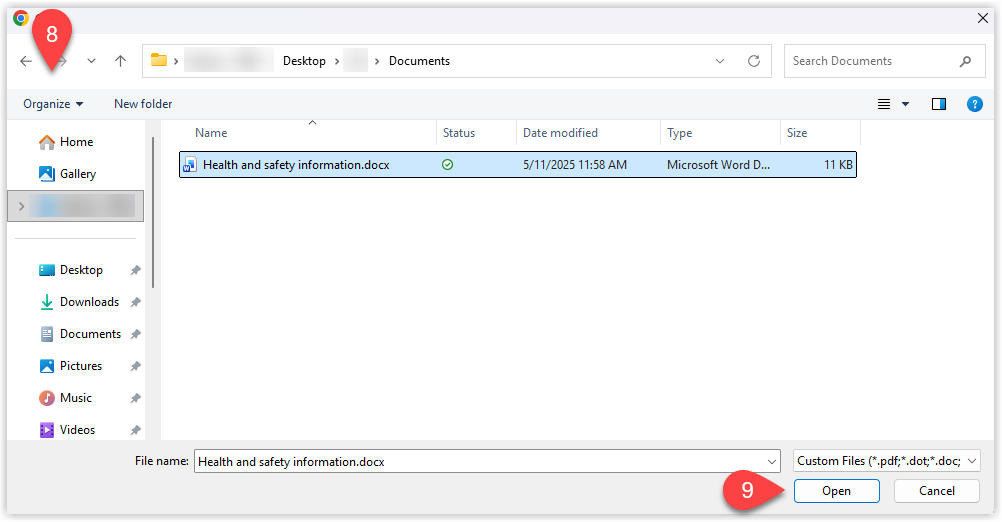This screenshot has height=522, width=1002.
Task: Click the search magnifier icon
Action: point(966,61)
